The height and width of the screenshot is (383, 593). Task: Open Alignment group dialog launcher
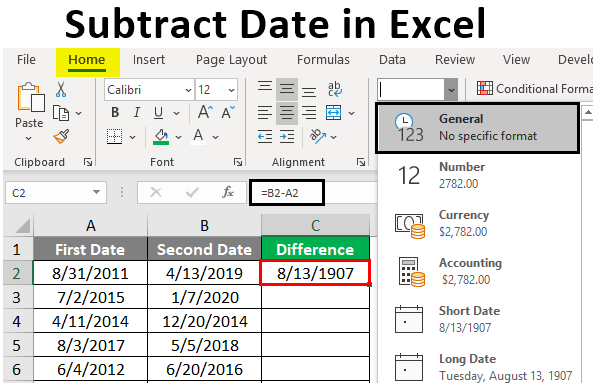[x=361, y=162]
